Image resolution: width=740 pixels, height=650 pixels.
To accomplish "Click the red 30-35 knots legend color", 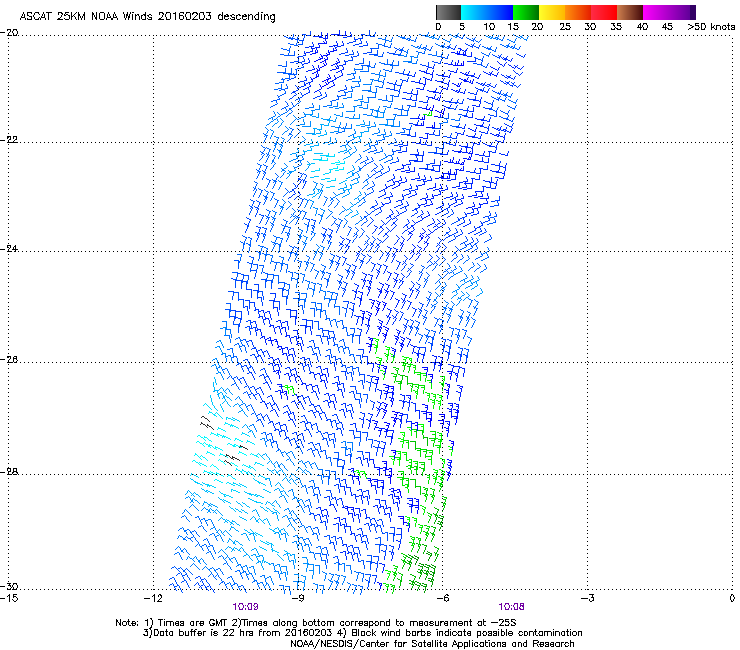I will (x=604, y=12).
